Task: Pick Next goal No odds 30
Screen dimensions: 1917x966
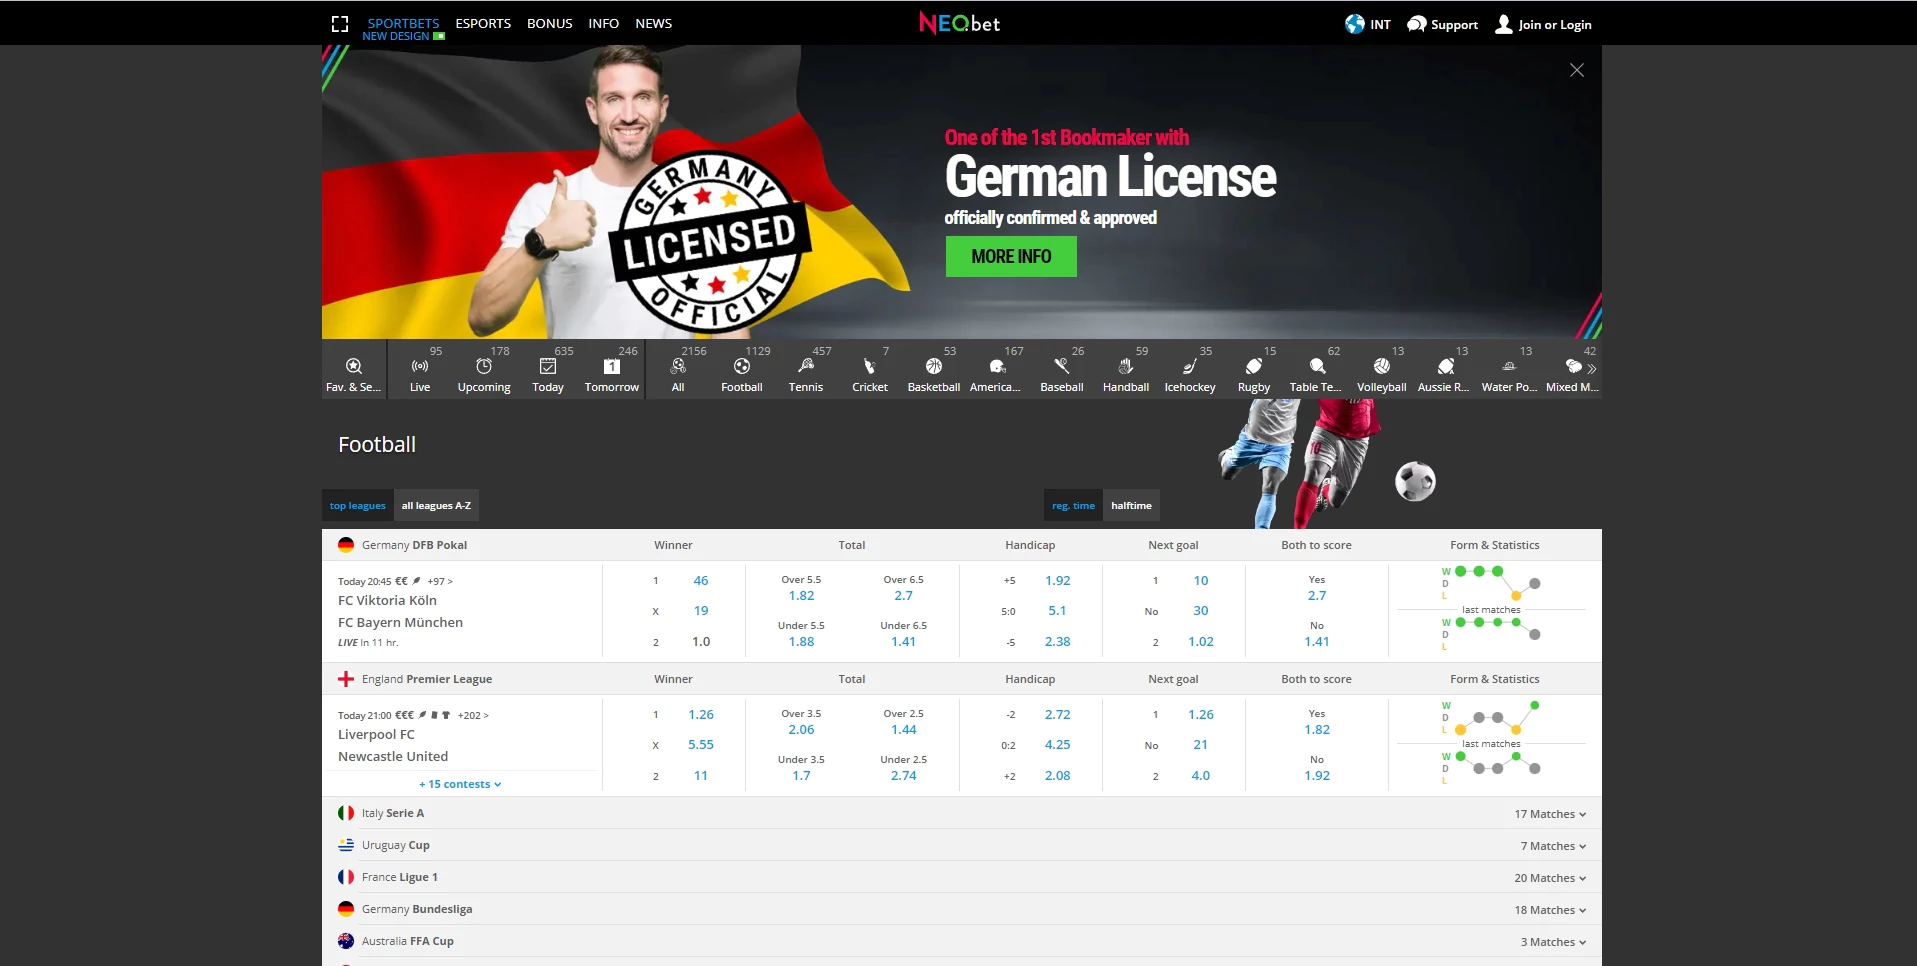Action: (1200, 611)
